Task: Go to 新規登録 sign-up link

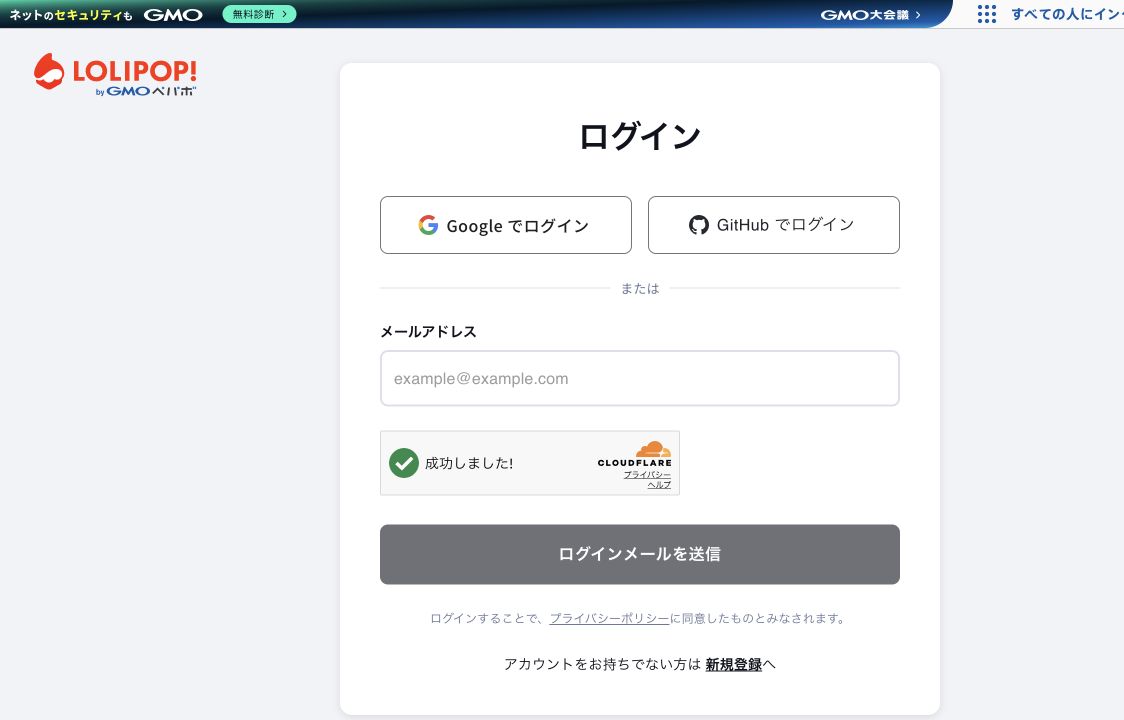Action: click(733, 664)
